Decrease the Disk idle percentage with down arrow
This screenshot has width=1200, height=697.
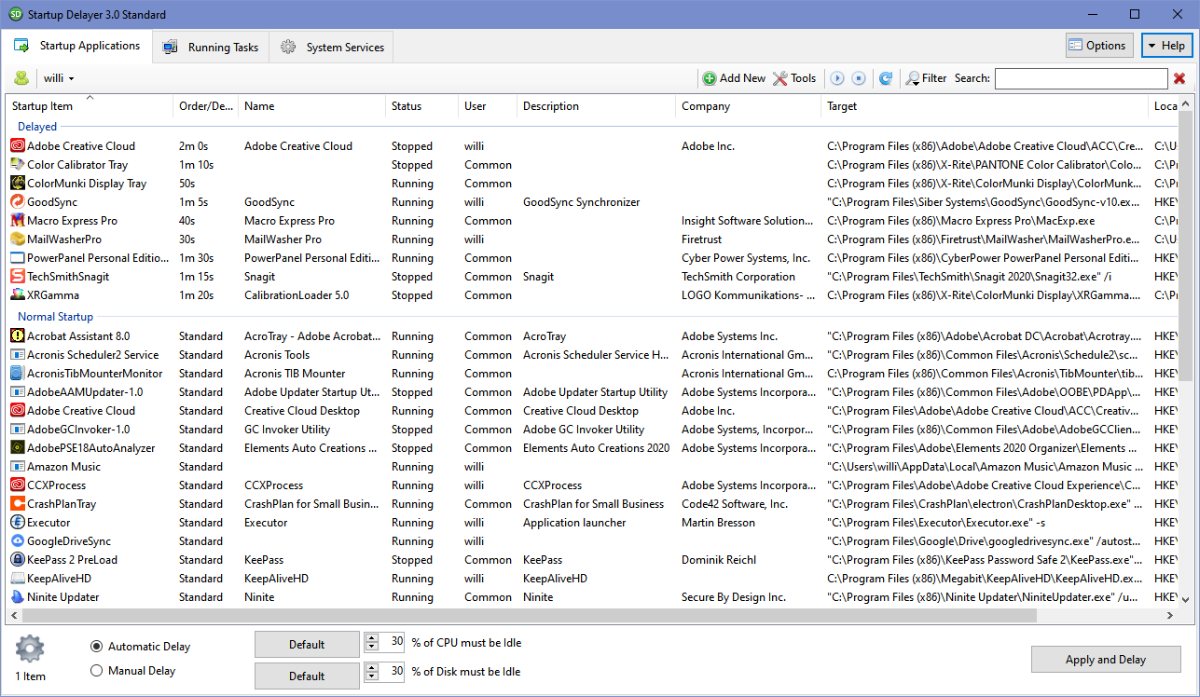(370, 678)
